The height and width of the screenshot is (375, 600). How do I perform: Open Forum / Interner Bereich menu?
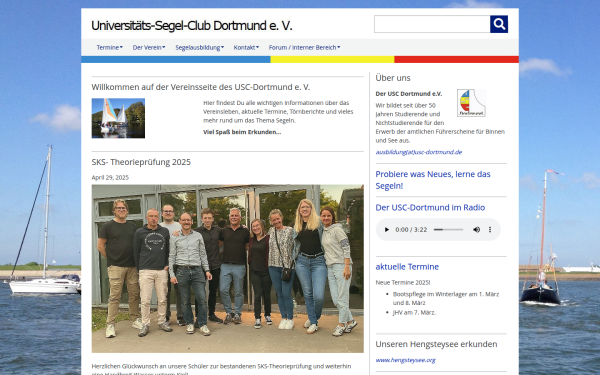[304, 47]
